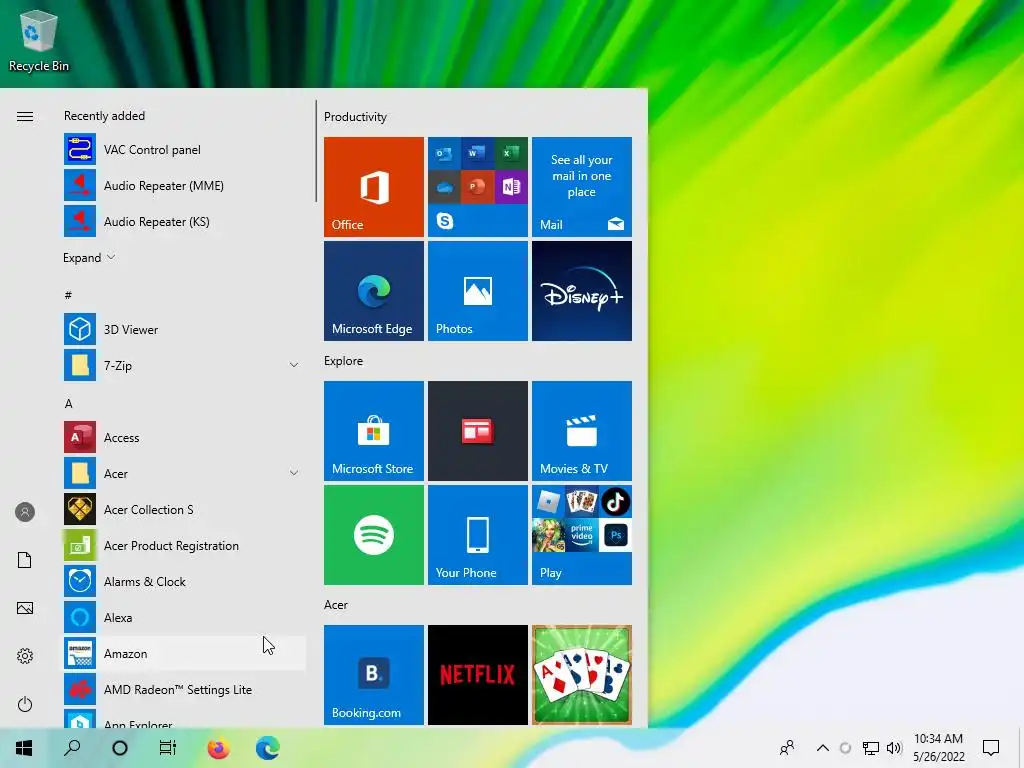The width and height of the screenshot is (1024, 768).
Task: Open the Skype icon in Office tile group
Action: tap(445, 221)
